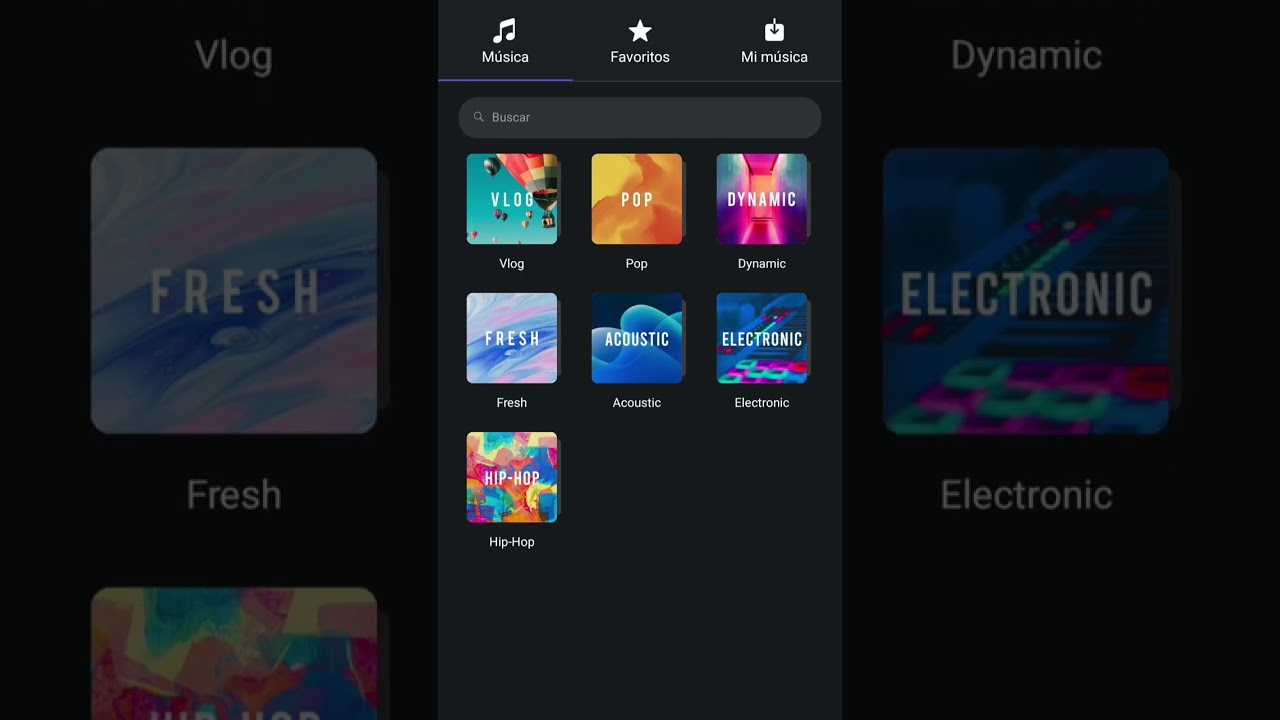This screenshot has height=720, width=1280.
Task: Open the Electronic category thumbnail
Action: pyautogui.click(x=762, y=338)
